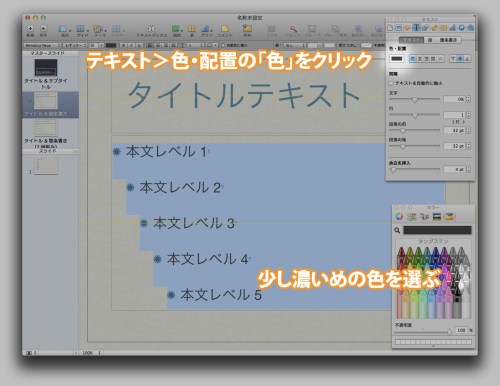Viewport: 500px width, 386px height.
Task: Add a Comment sticky note icon
Action: [x=225, y=29]
